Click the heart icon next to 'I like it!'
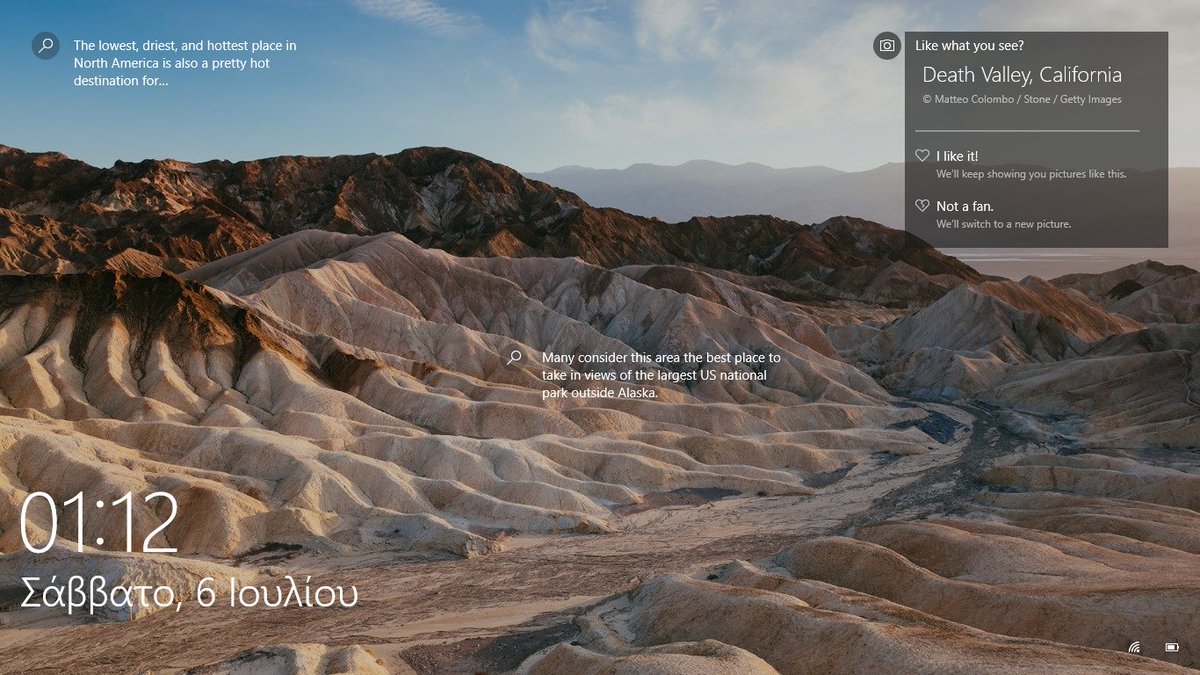This screenshot has width=1200, height=675. click(921, 155)
